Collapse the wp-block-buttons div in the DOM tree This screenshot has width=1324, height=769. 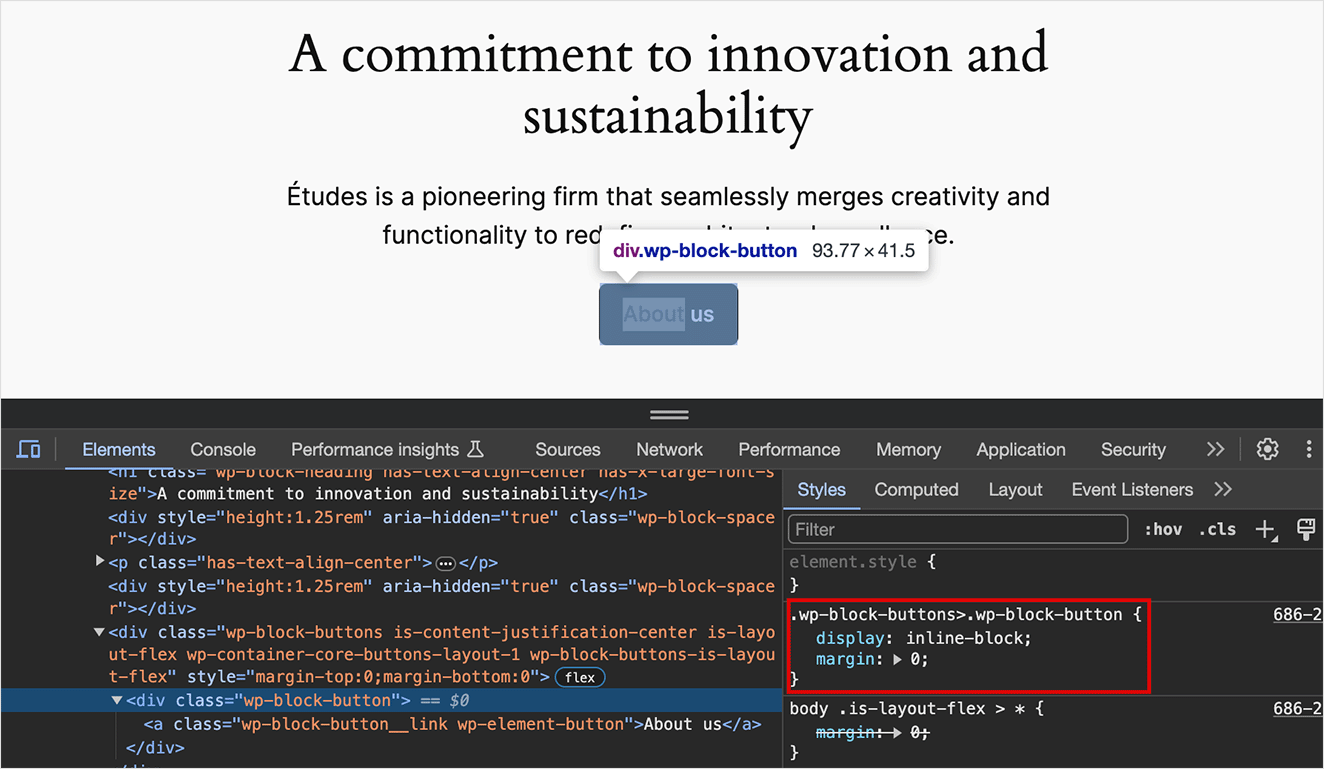[98, 632]
